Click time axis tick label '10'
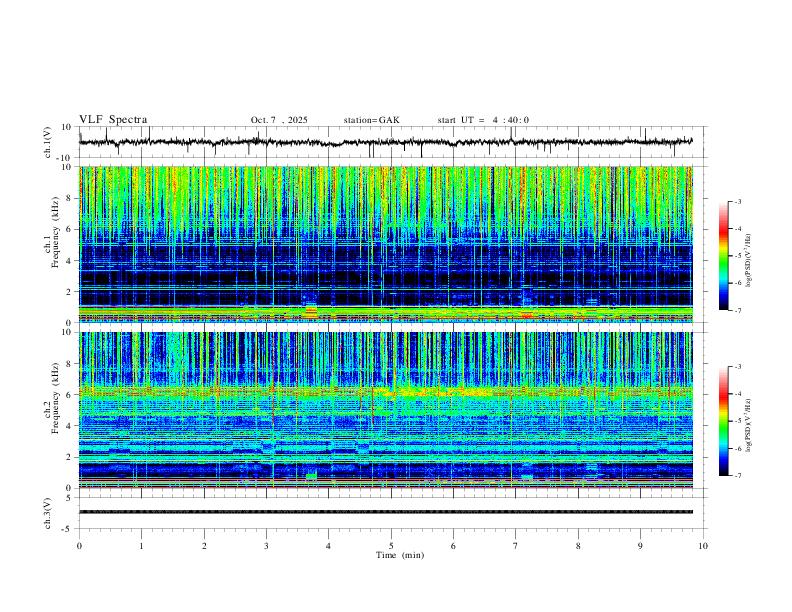 (x=703, y=546)
